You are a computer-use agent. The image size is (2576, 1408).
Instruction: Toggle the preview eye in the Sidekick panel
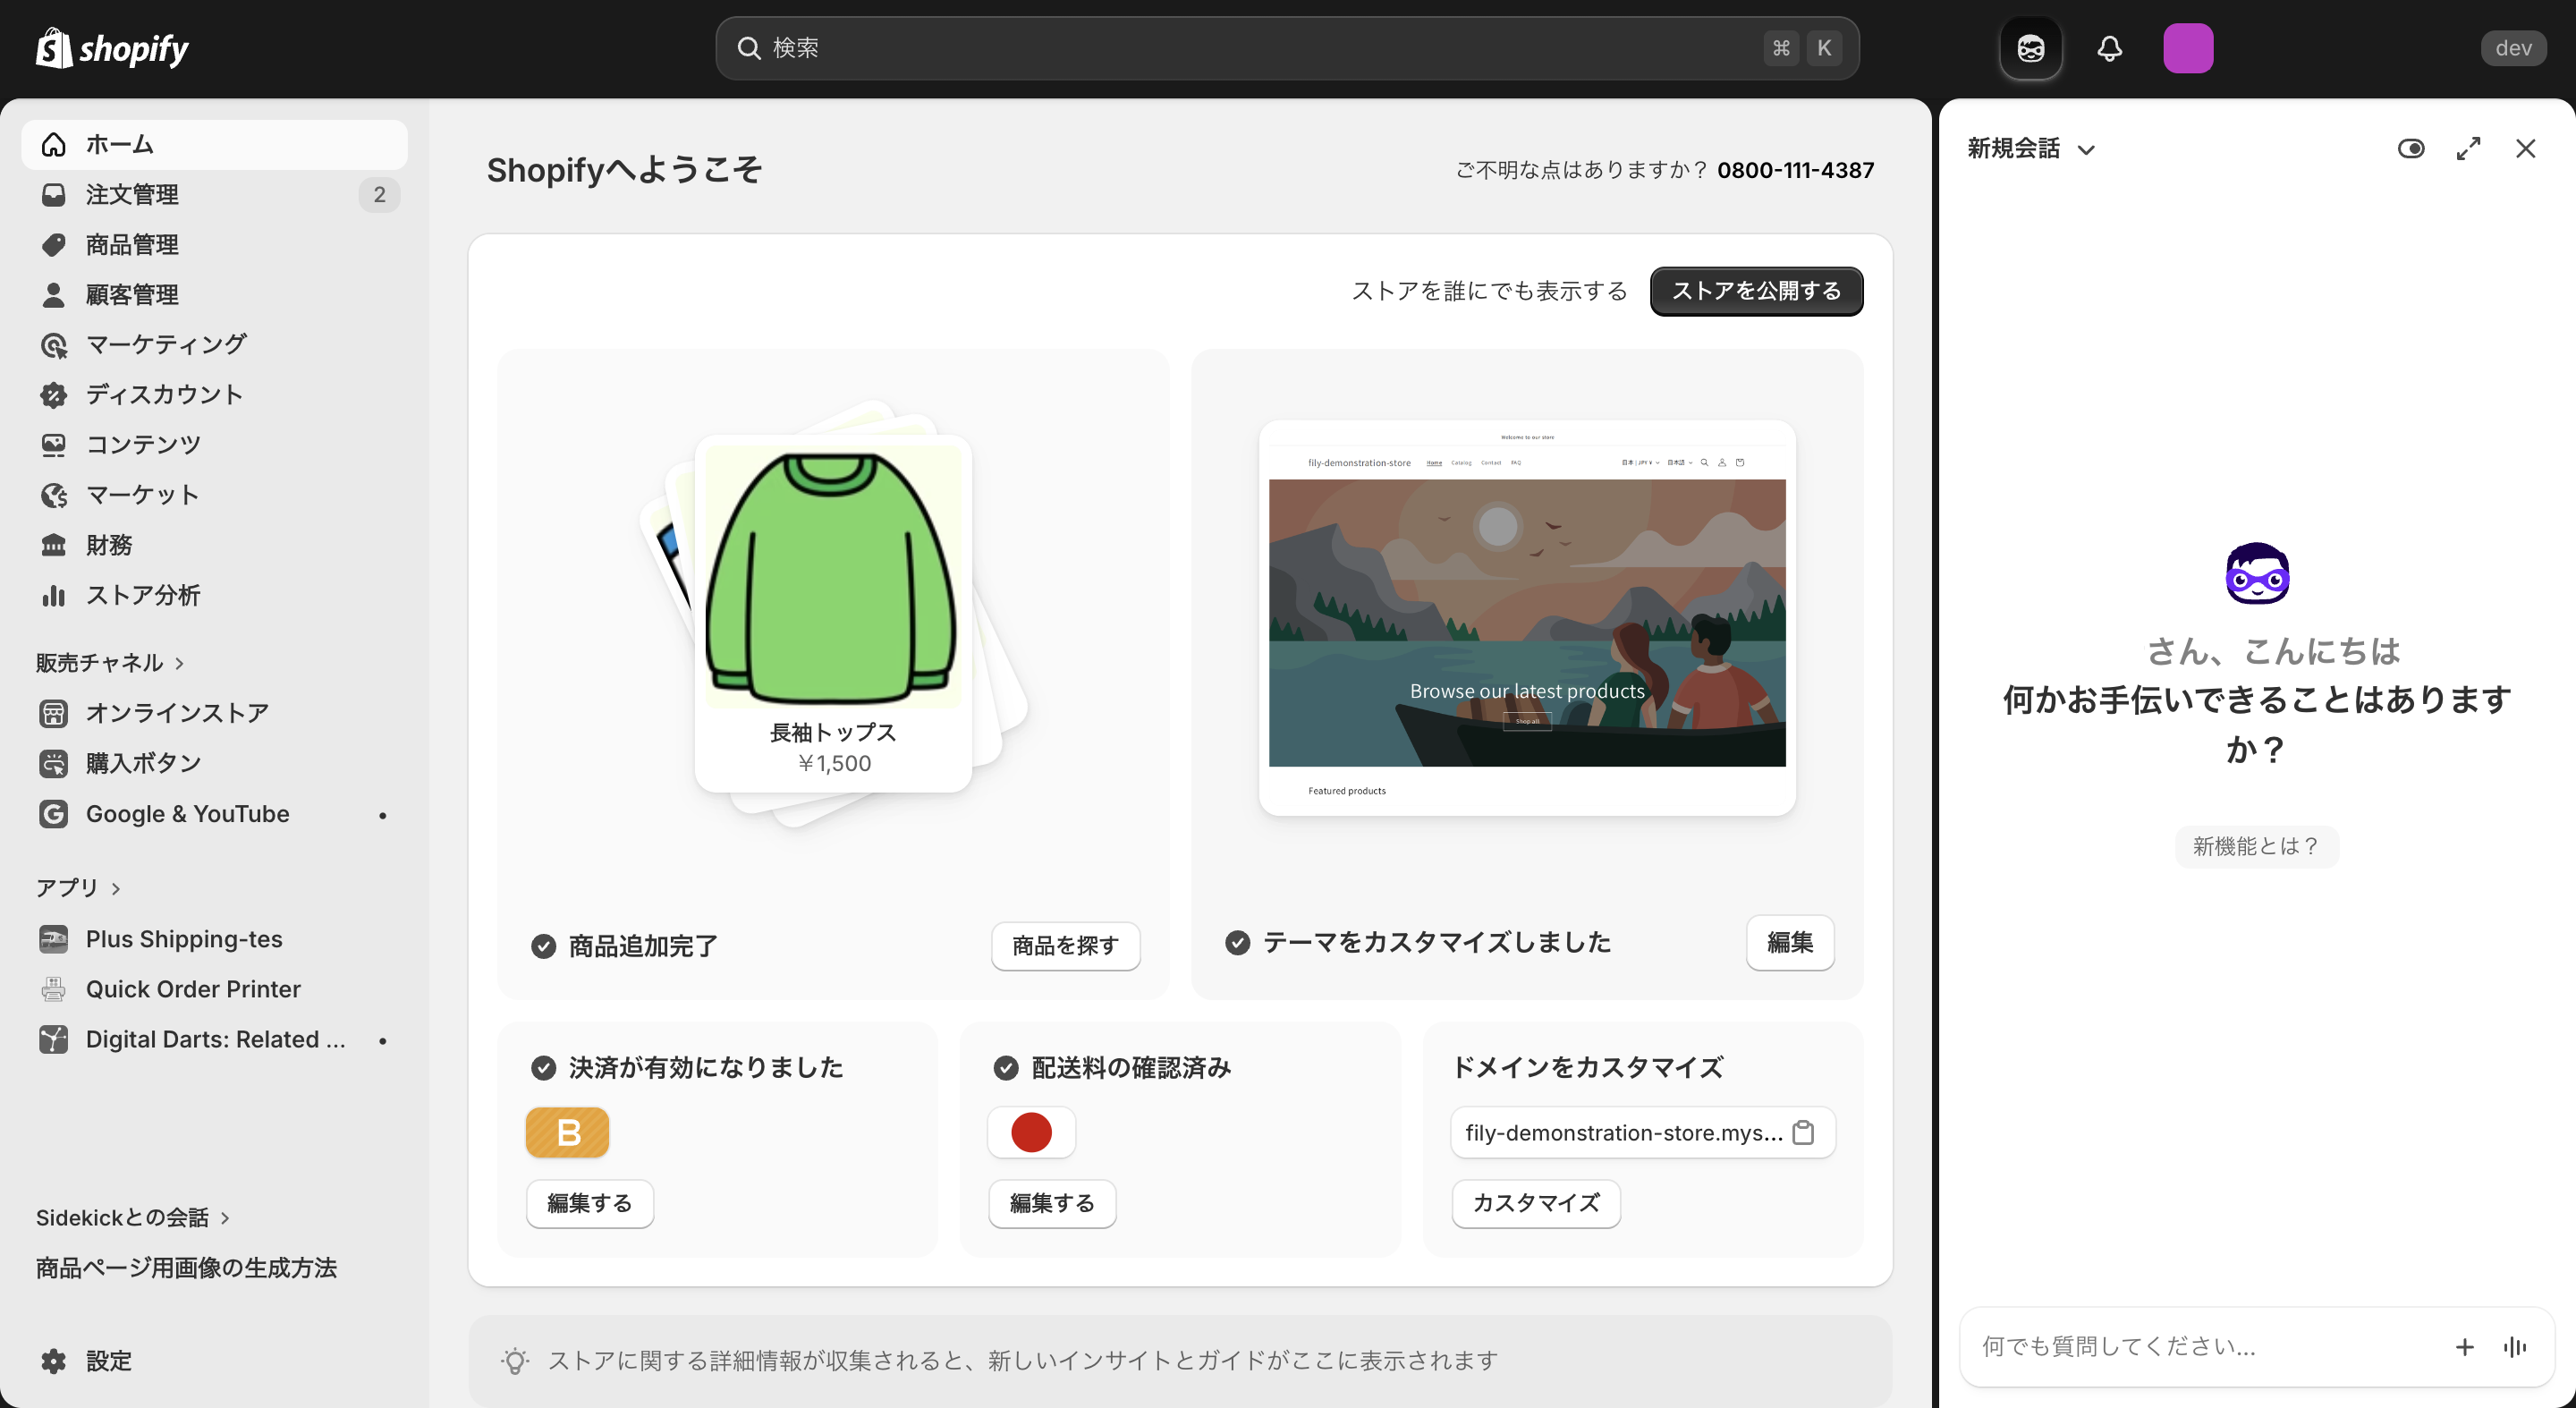click(x=2411, y=148)
